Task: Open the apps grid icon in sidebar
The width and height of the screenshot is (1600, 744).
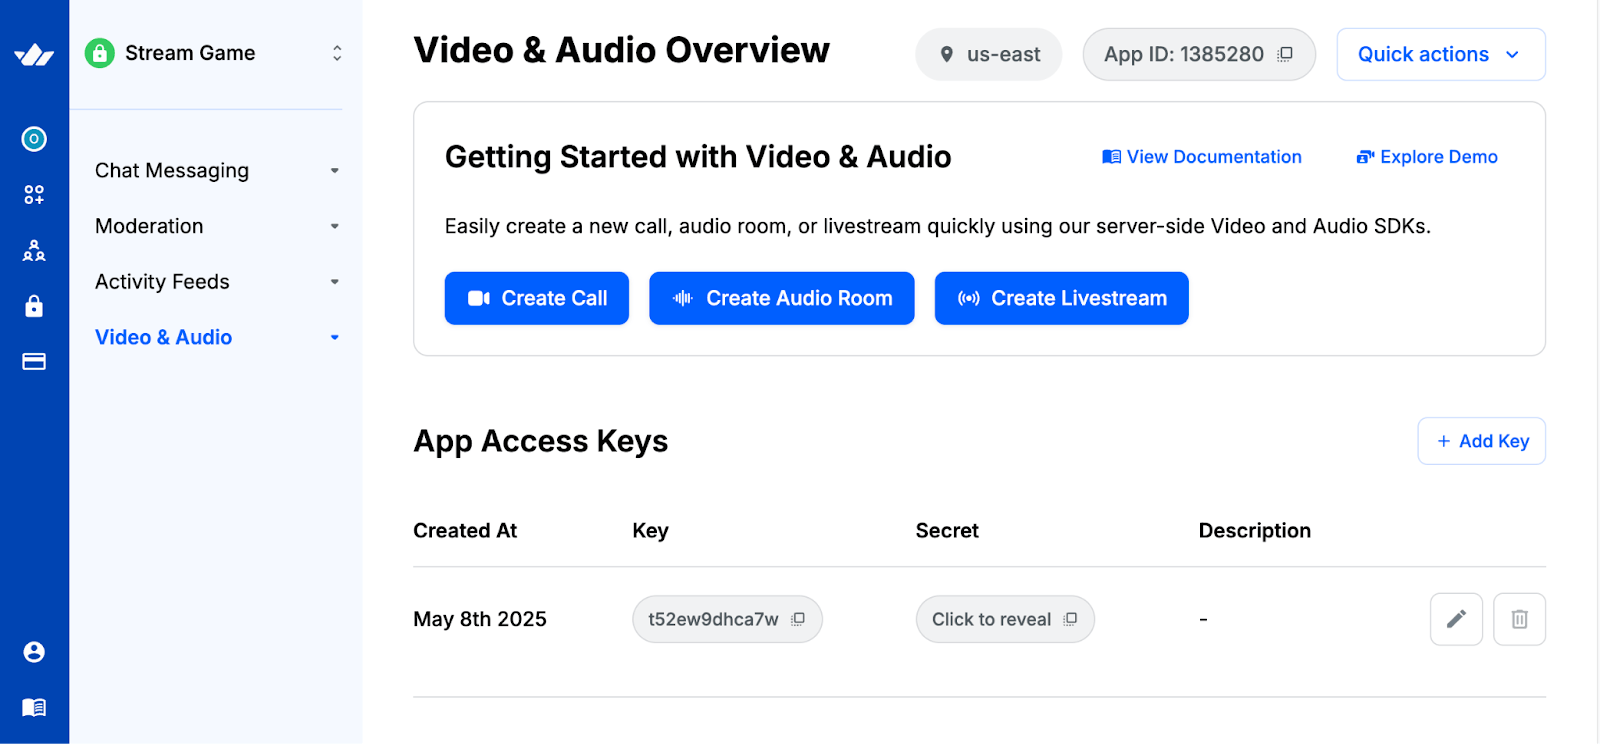Action: point(34,195)
